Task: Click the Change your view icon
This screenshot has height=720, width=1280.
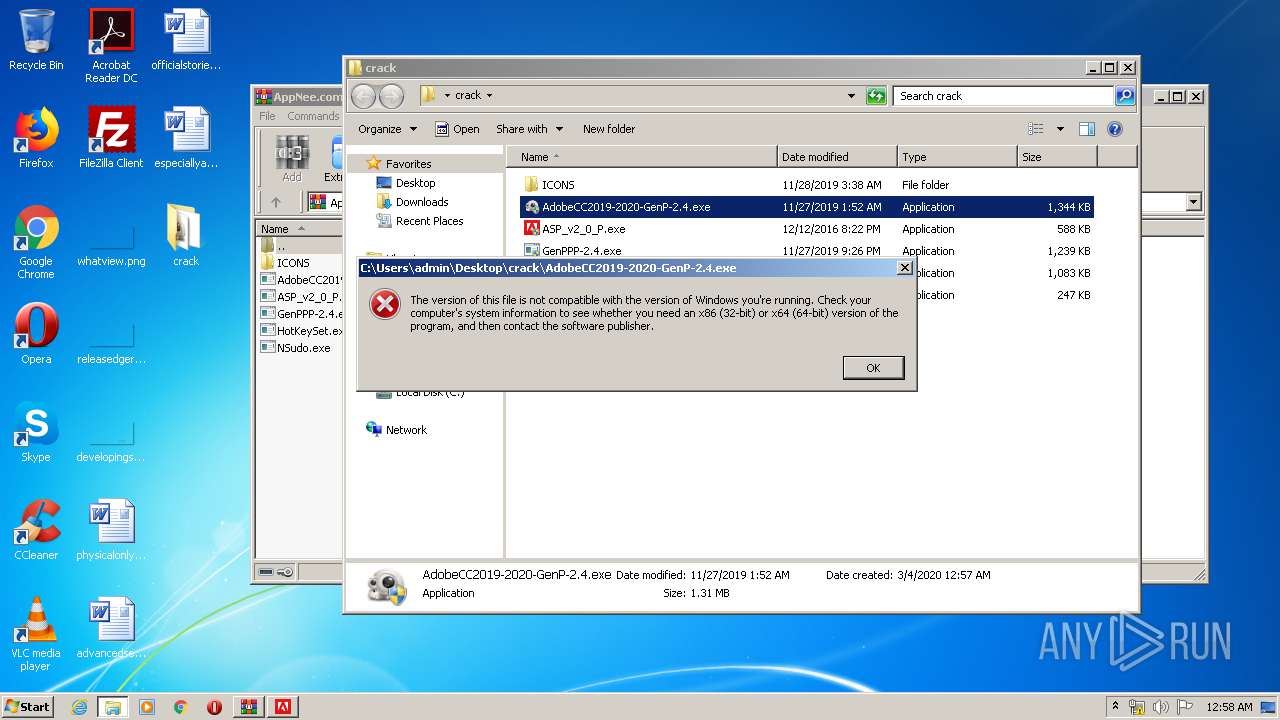Action: point(1036,129)
